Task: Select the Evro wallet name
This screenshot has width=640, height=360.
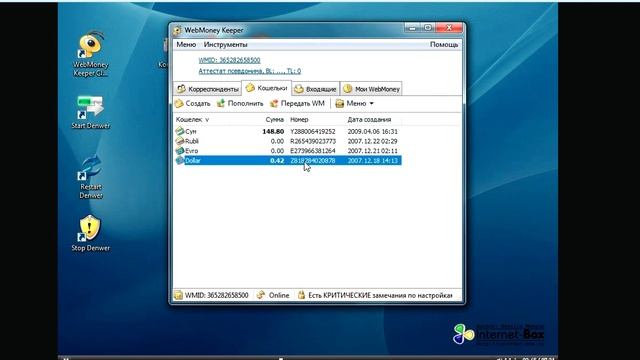Action: [x=191, y=151]
